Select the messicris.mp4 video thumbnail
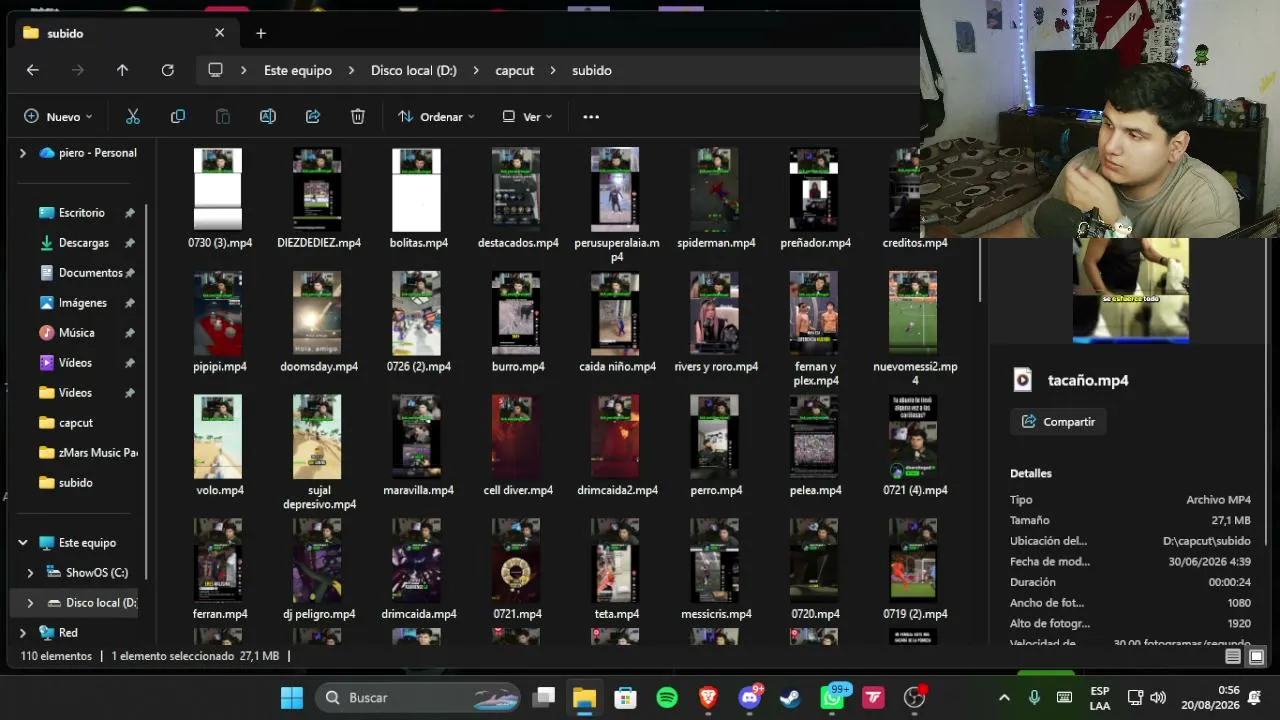This screenshot has height=720, width=1280. point(714,560)
